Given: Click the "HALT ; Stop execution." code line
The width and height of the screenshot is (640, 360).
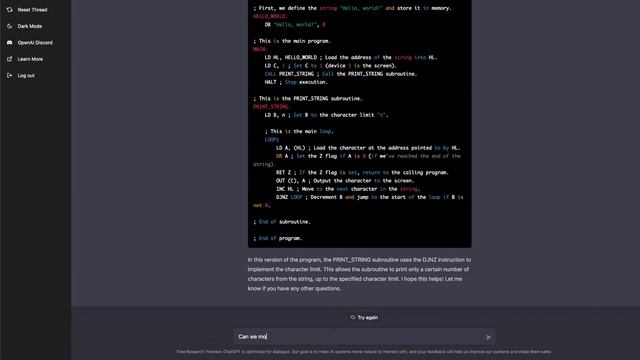Looking at the screenshot, I should (x=296, y=82).
